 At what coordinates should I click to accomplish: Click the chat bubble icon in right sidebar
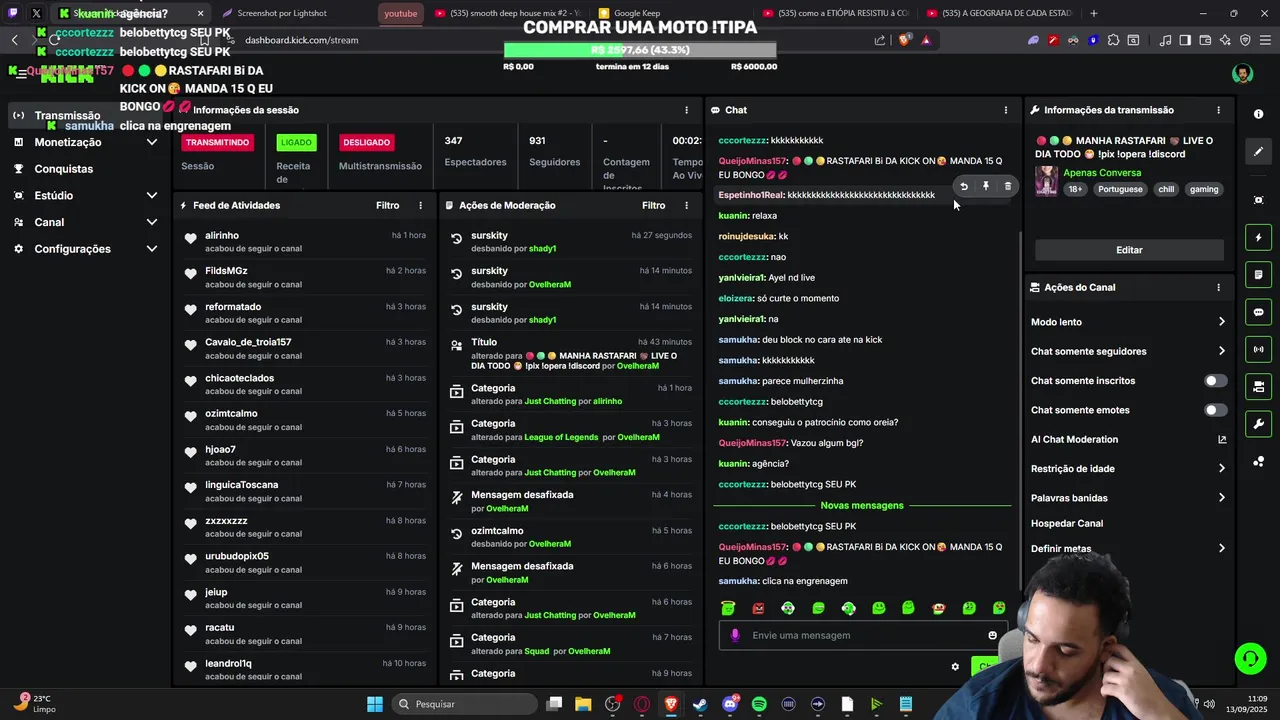click(x=1258, y=312)
